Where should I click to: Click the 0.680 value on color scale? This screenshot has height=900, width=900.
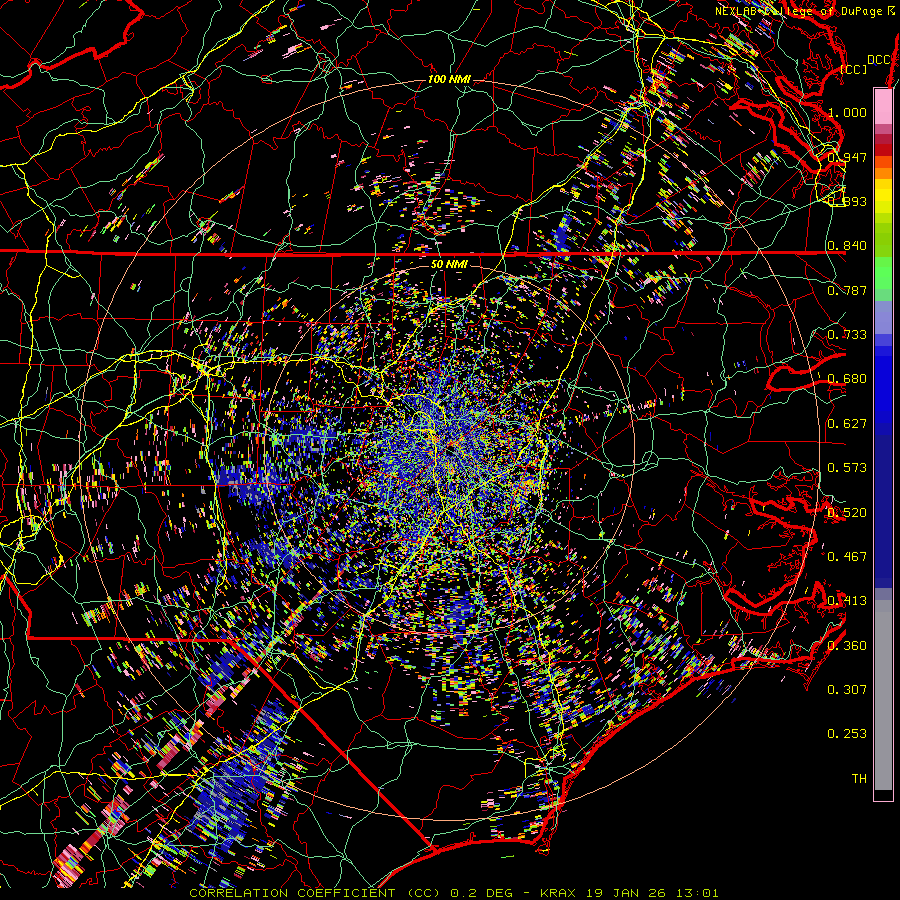847,379
